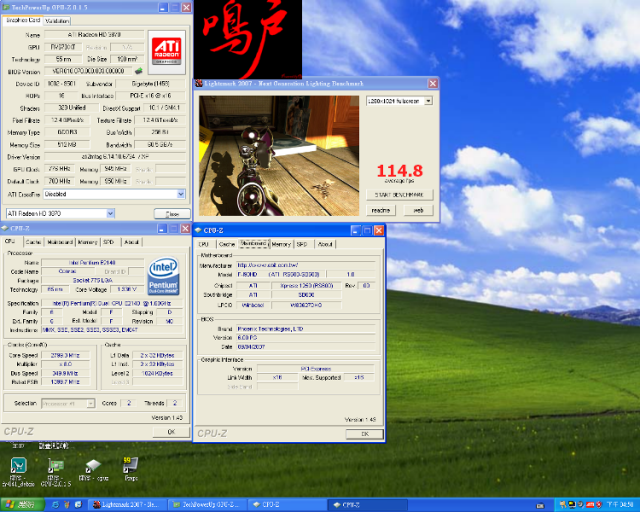Viewport: 640px width, 512px height.
Task: Open About tab in the CPU-Z Mainboard window
Action: click(x=325, y=244)
